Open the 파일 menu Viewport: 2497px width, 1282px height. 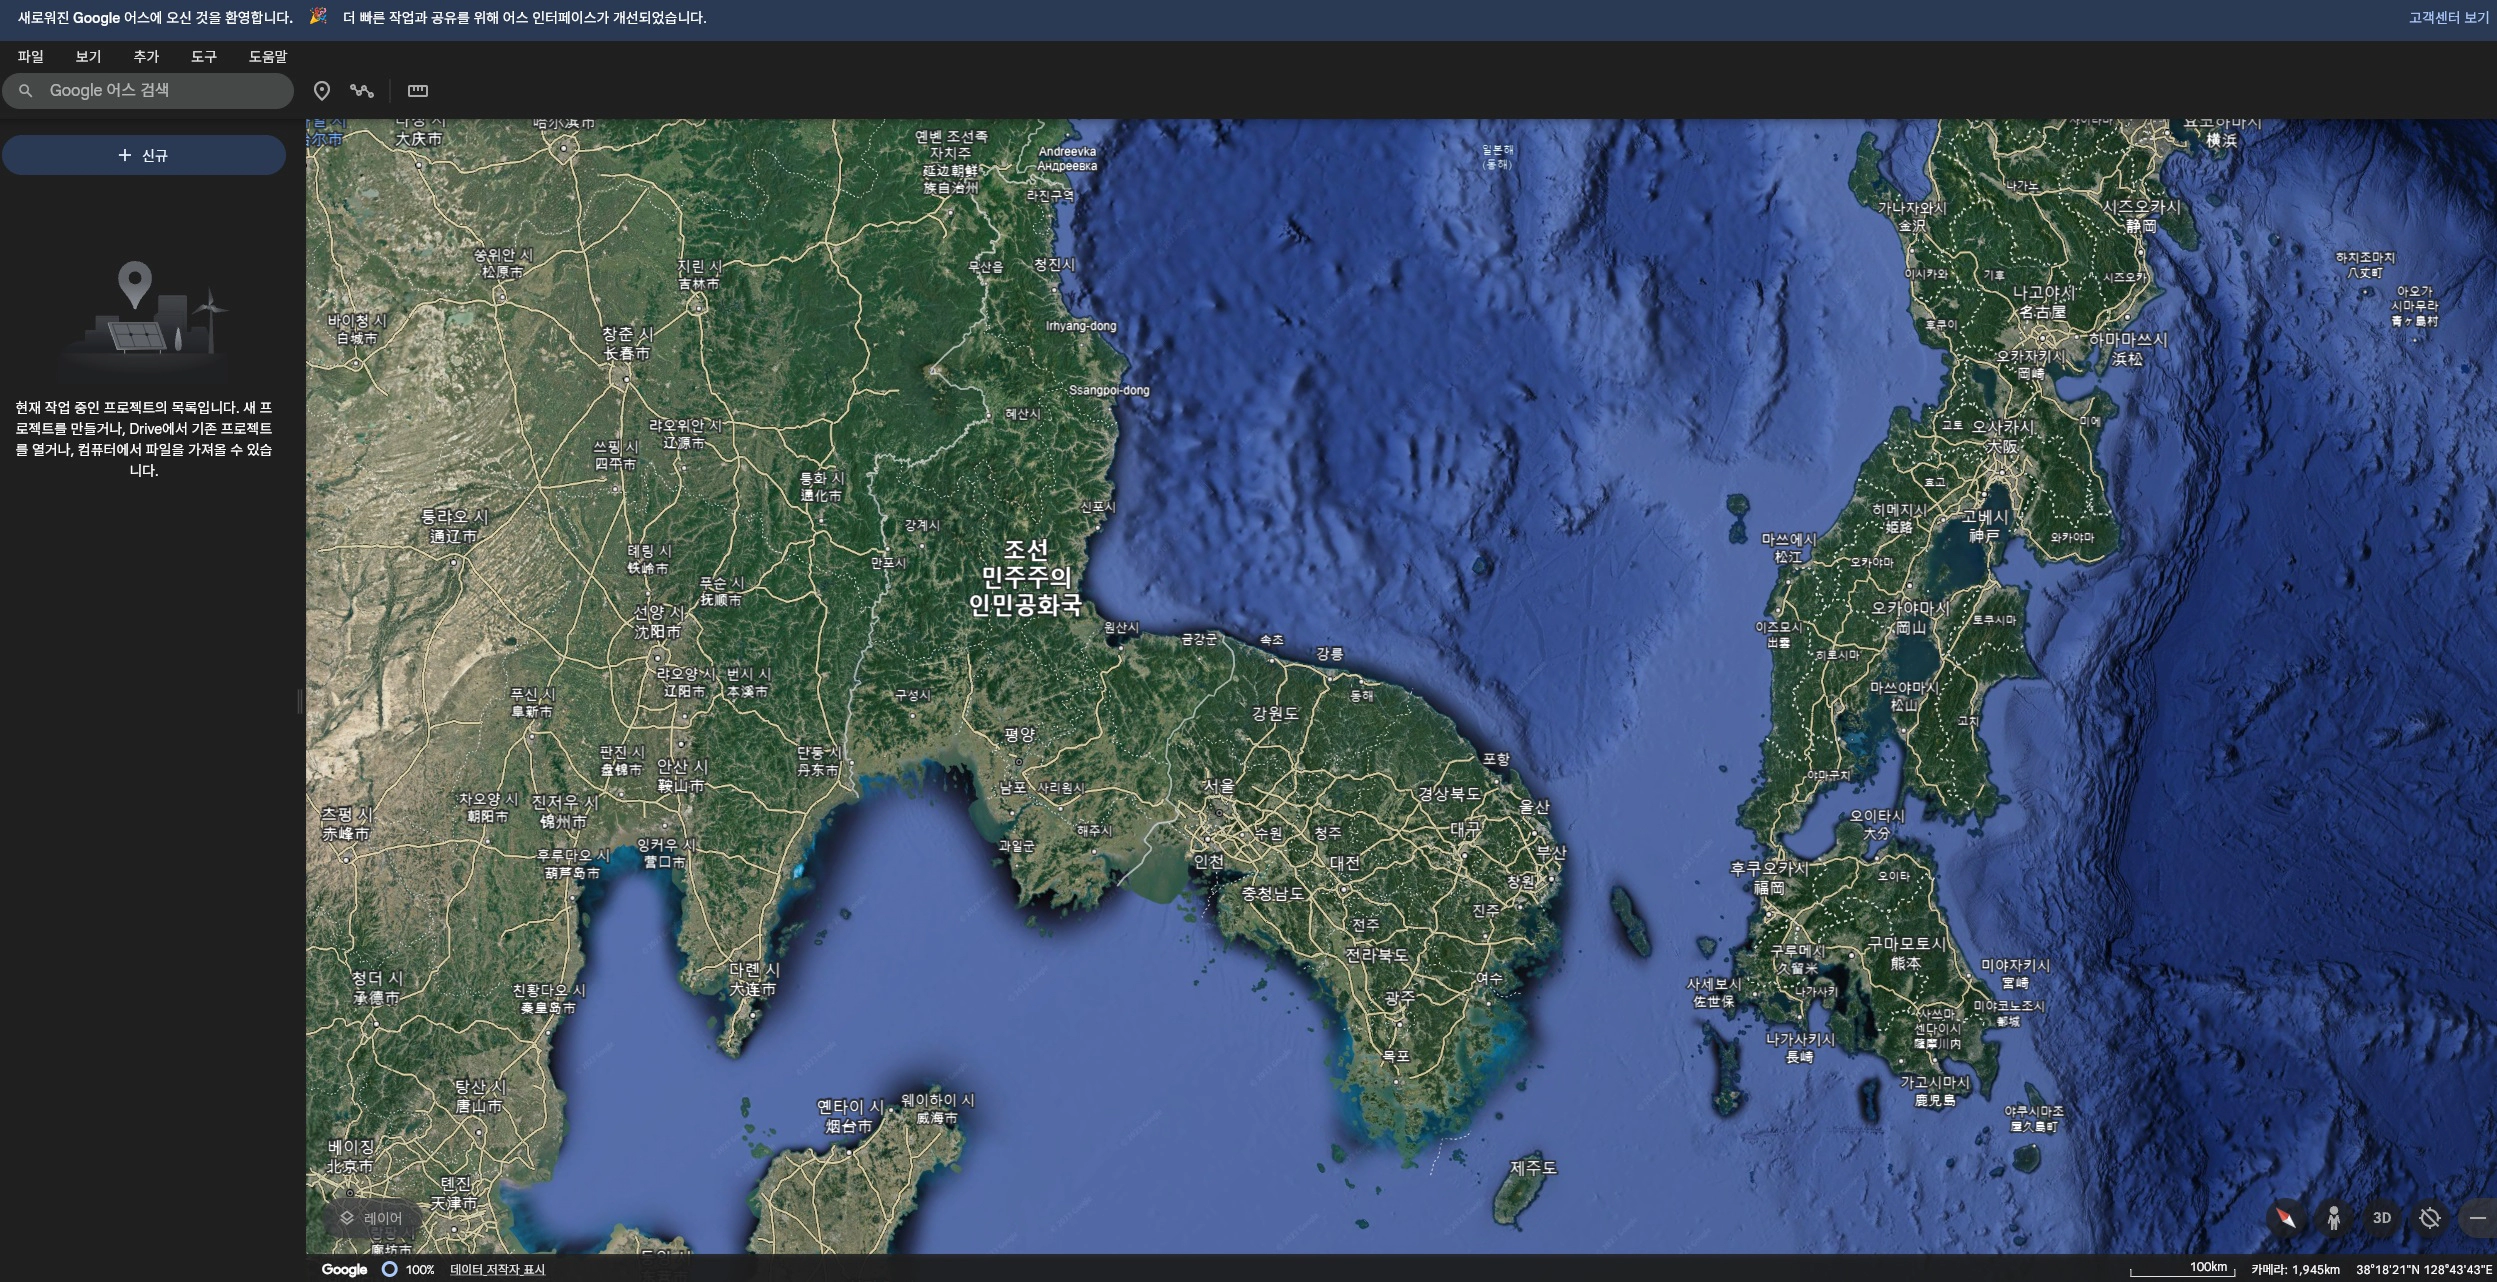point(31,57)
